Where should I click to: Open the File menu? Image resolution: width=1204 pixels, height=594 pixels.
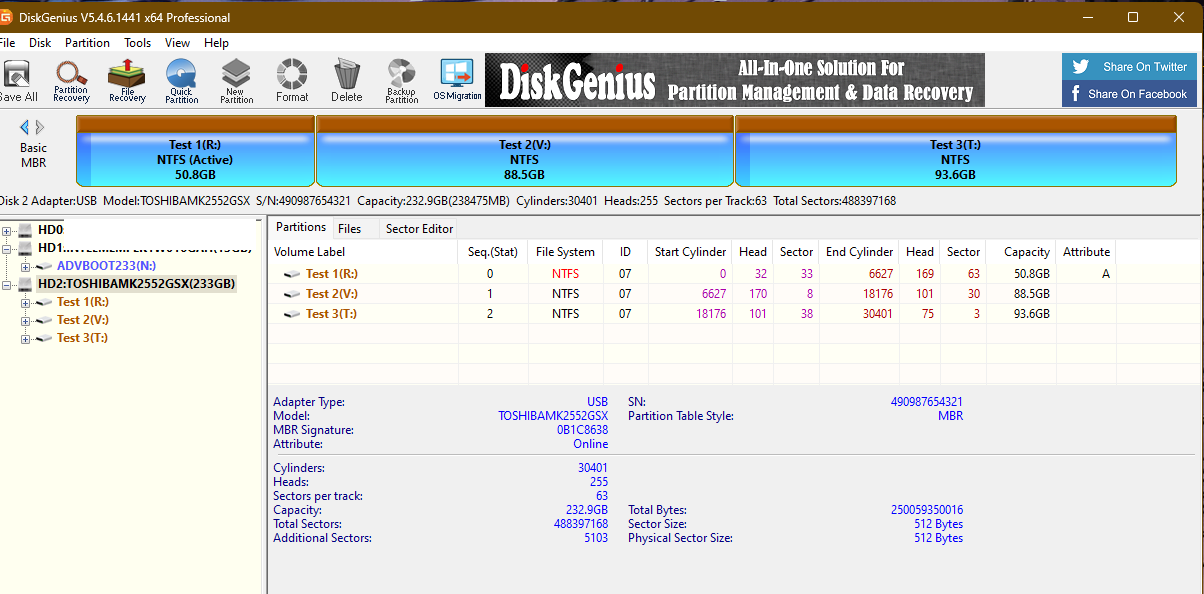[x=8, y=43]
